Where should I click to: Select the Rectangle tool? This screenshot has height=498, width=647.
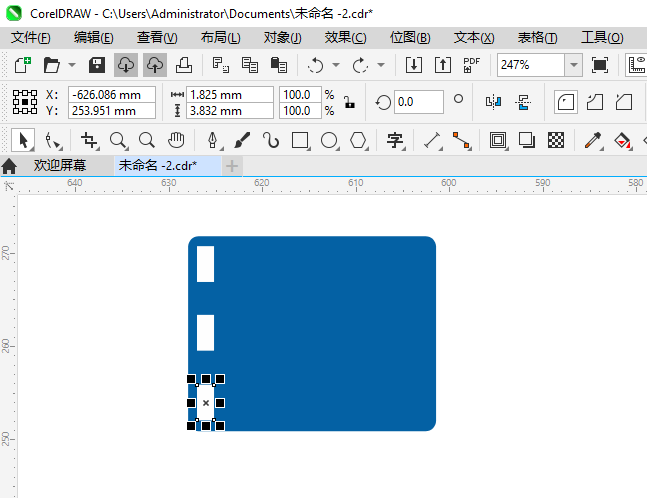(x=300, y=140)
